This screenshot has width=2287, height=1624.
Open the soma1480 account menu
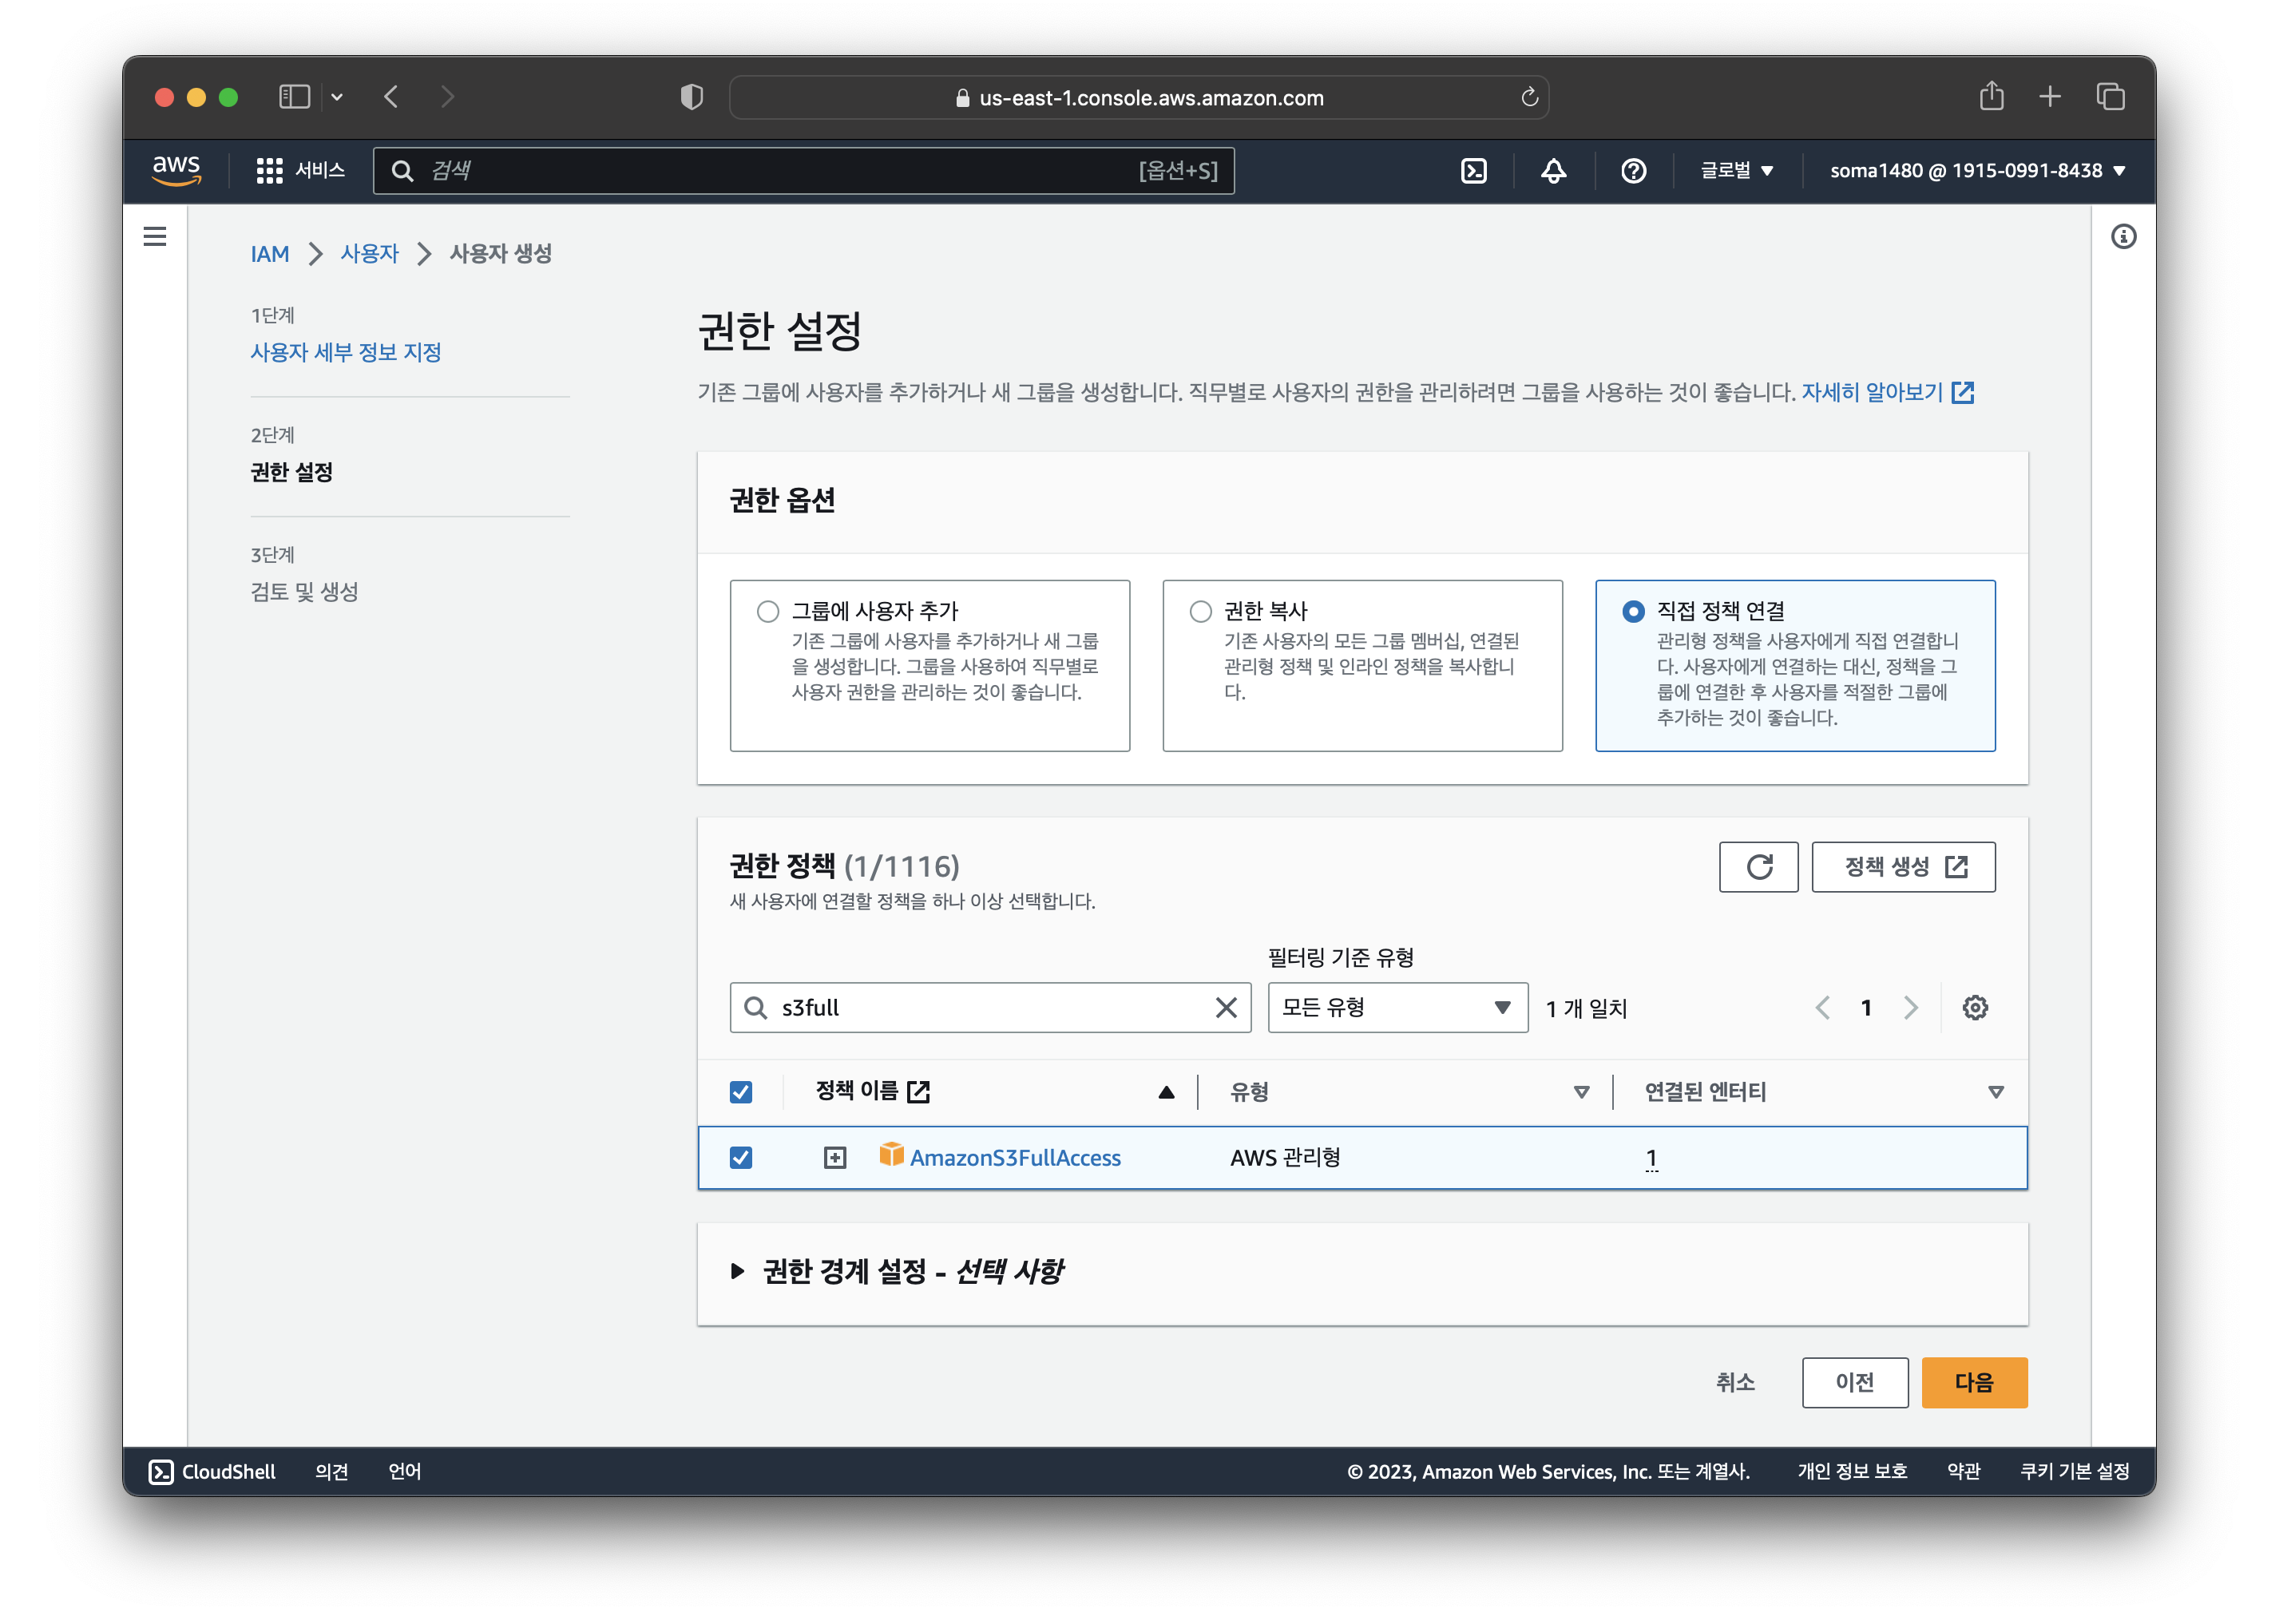tap(1977, 171)
